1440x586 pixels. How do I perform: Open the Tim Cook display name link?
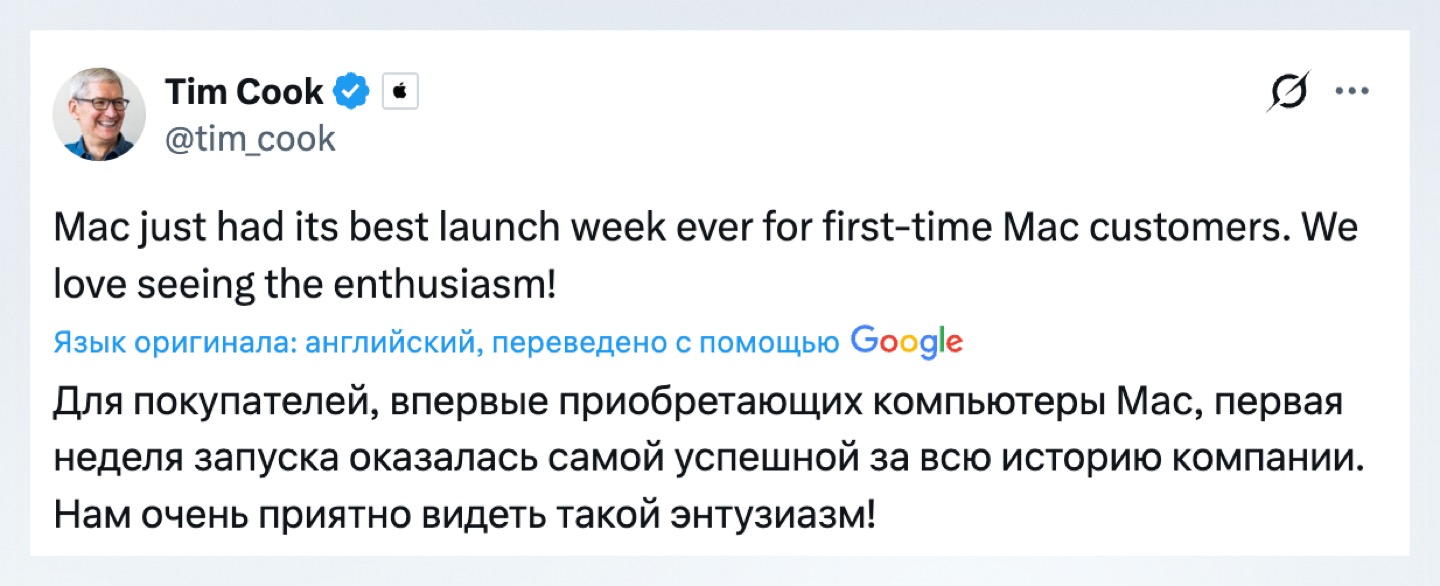[x=244, y=92]
